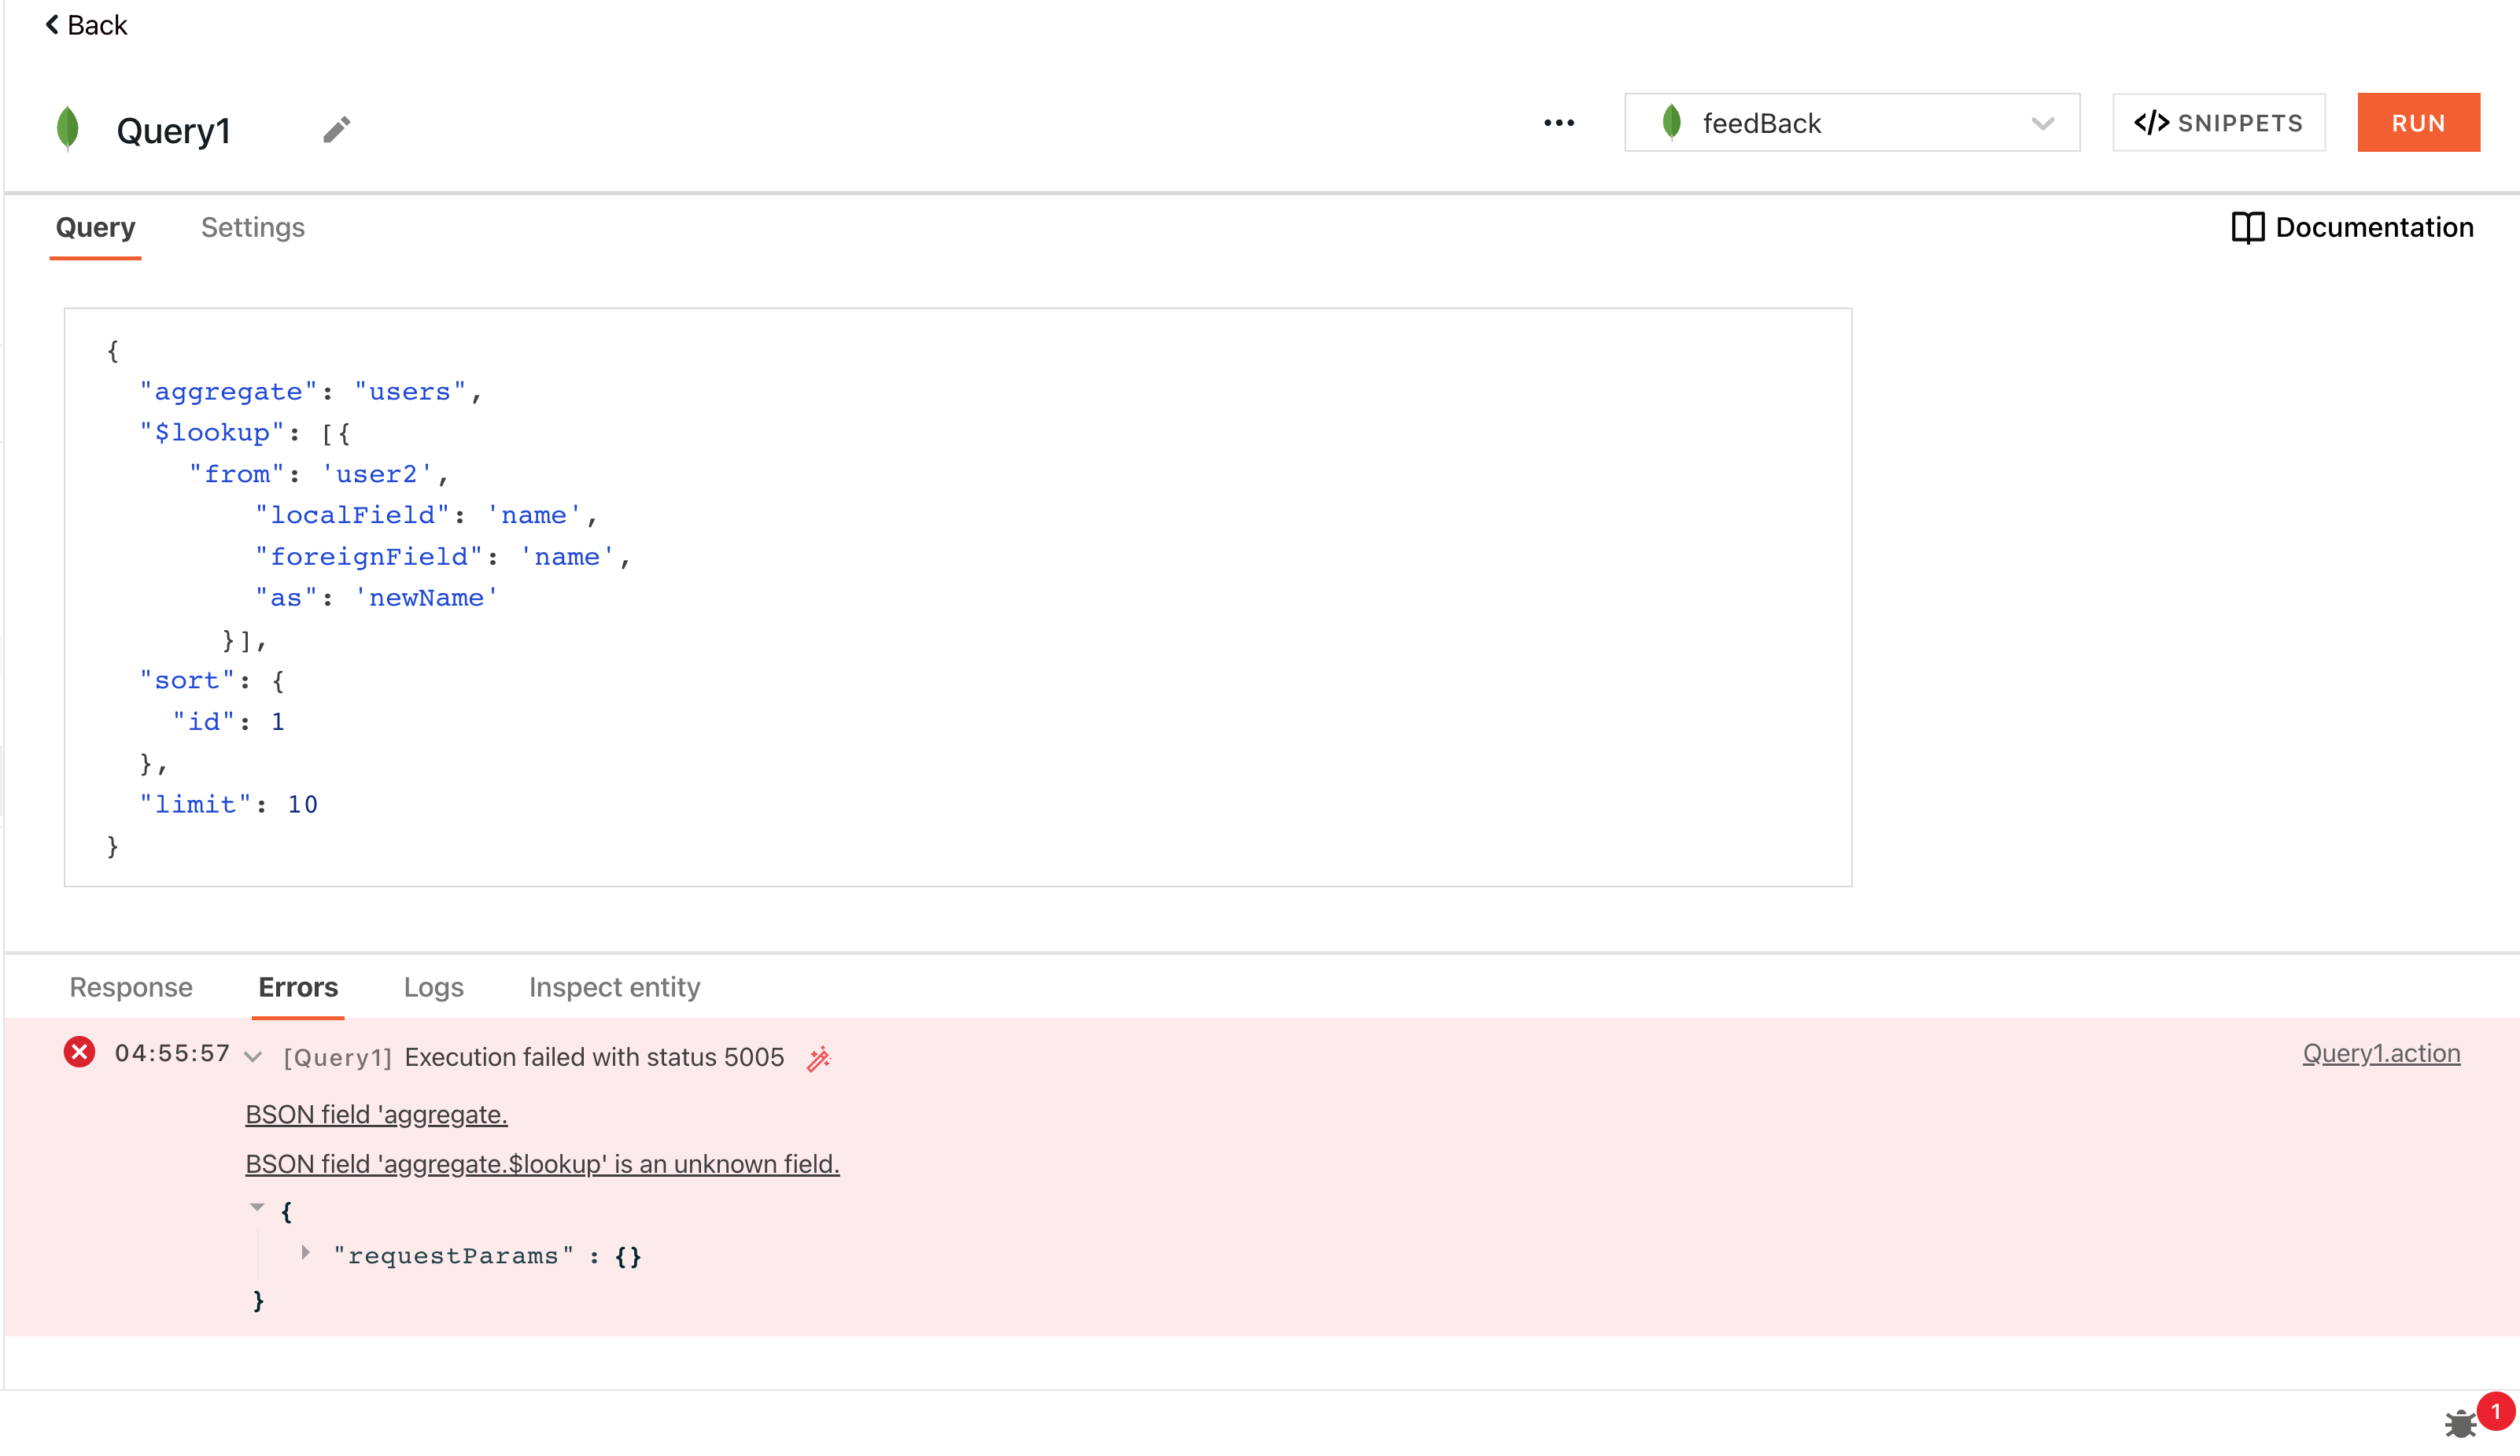Open the Response tab

coord(131,988)
